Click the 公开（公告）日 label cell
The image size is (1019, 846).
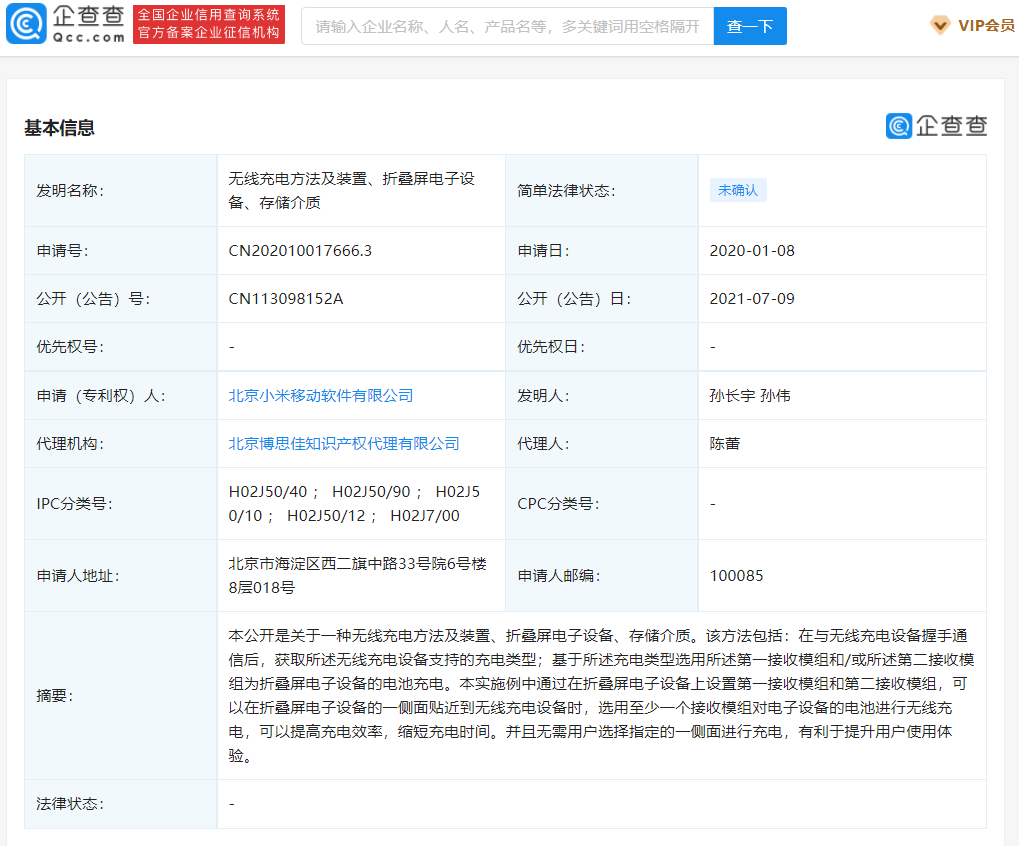(x=602, y=299)
